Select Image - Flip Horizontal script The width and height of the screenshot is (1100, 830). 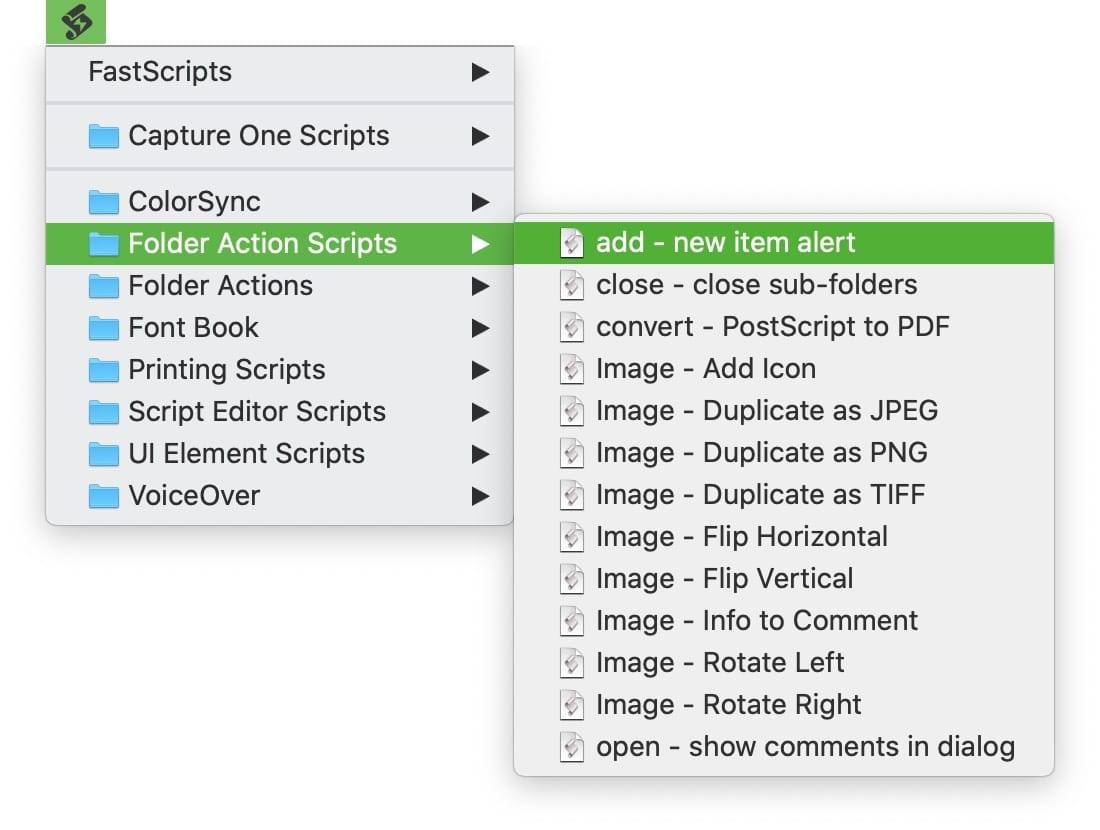tap(741, 537)
